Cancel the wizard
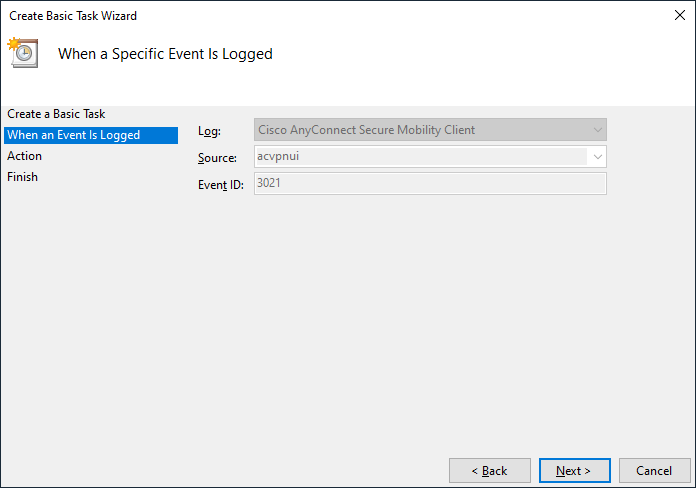 654,471
